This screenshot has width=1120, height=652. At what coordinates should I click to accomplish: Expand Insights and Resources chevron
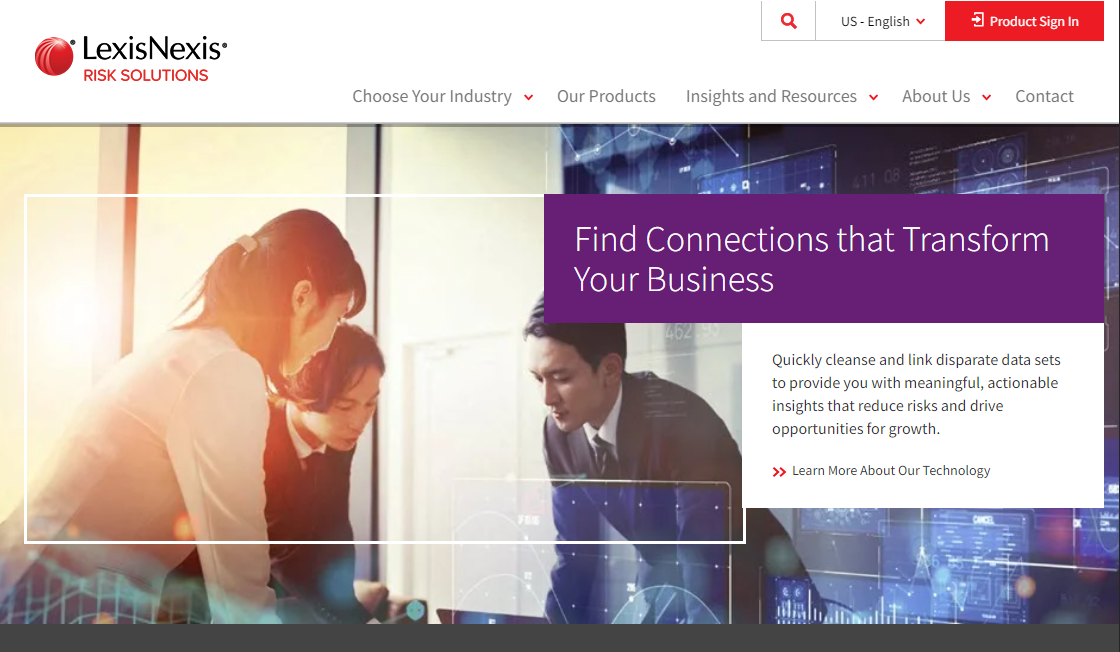tap(873, 98)
